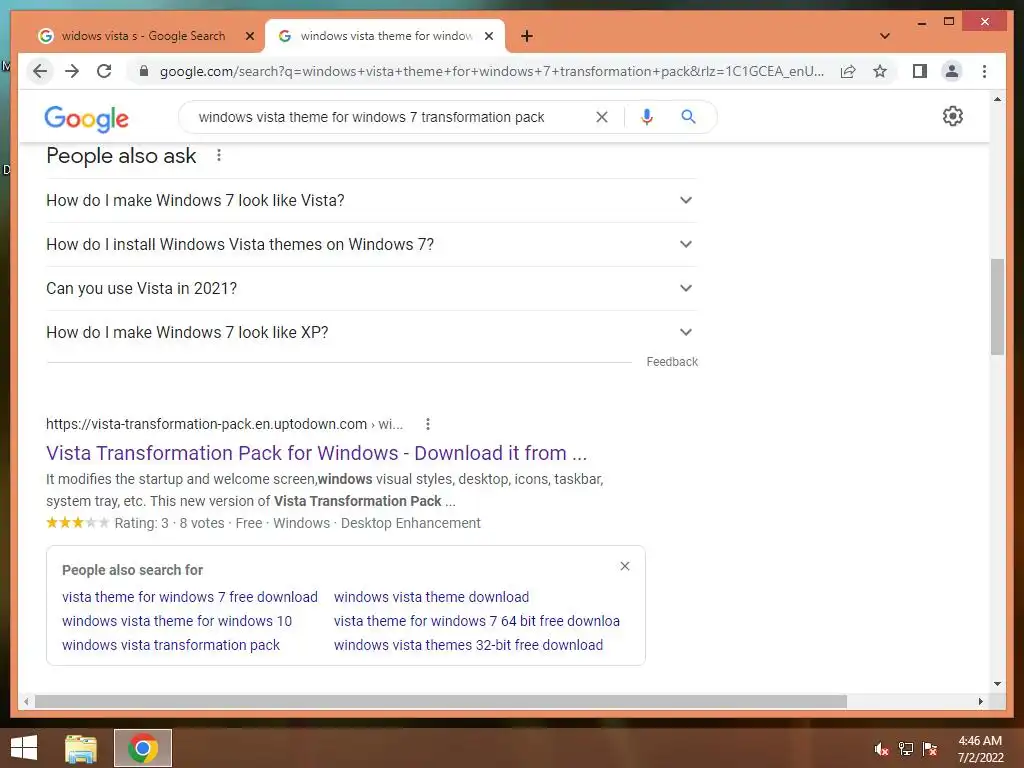1024x768 pixels.
Task: Click the browser forward arrow
Action: pos(72,71)
